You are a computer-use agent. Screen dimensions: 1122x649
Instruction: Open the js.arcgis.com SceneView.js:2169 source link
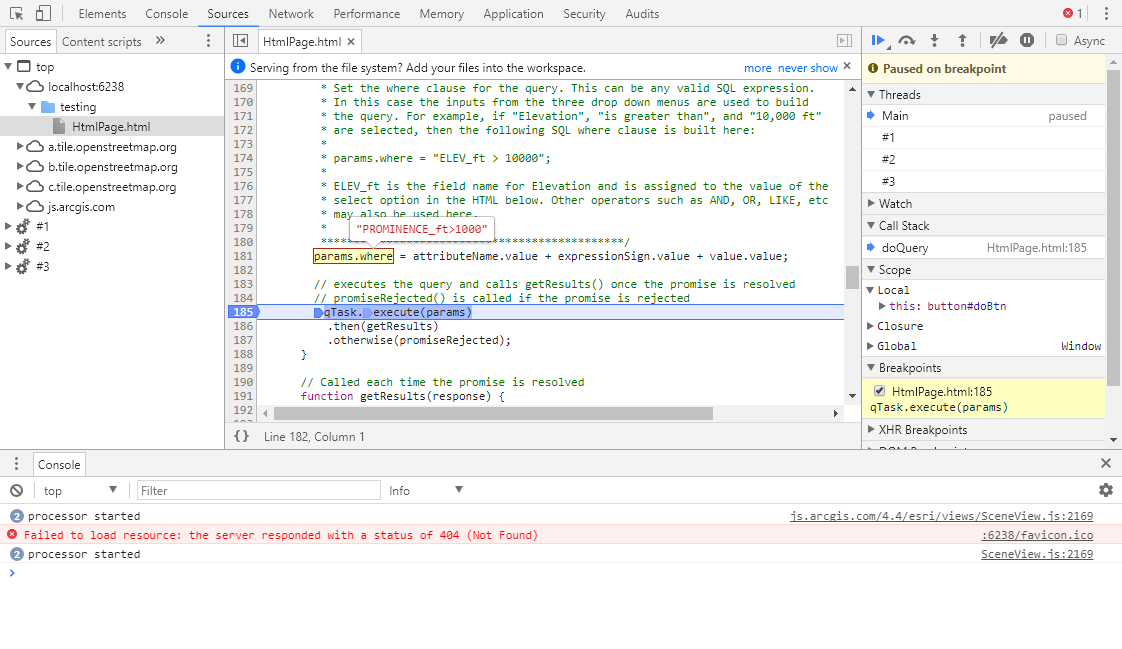[x=942, y=516]
